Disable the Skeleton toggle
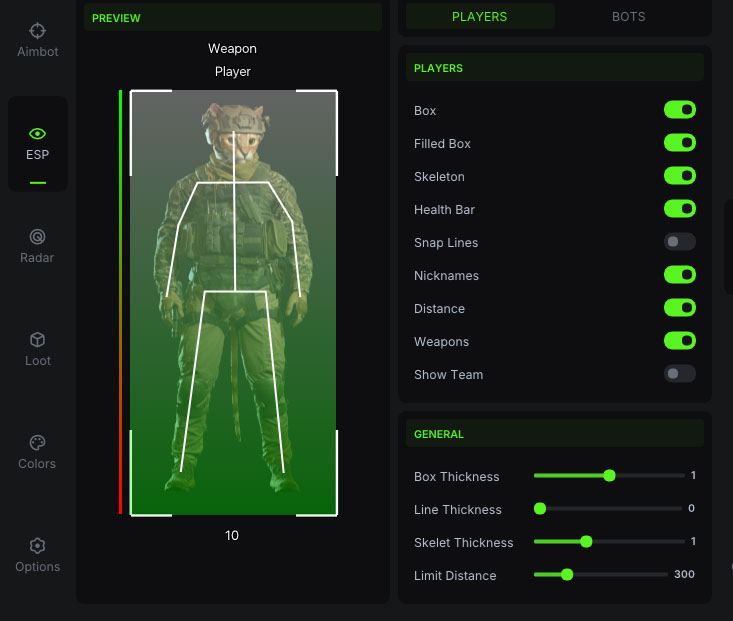733x621 pixels. click(x=679, y=176)
